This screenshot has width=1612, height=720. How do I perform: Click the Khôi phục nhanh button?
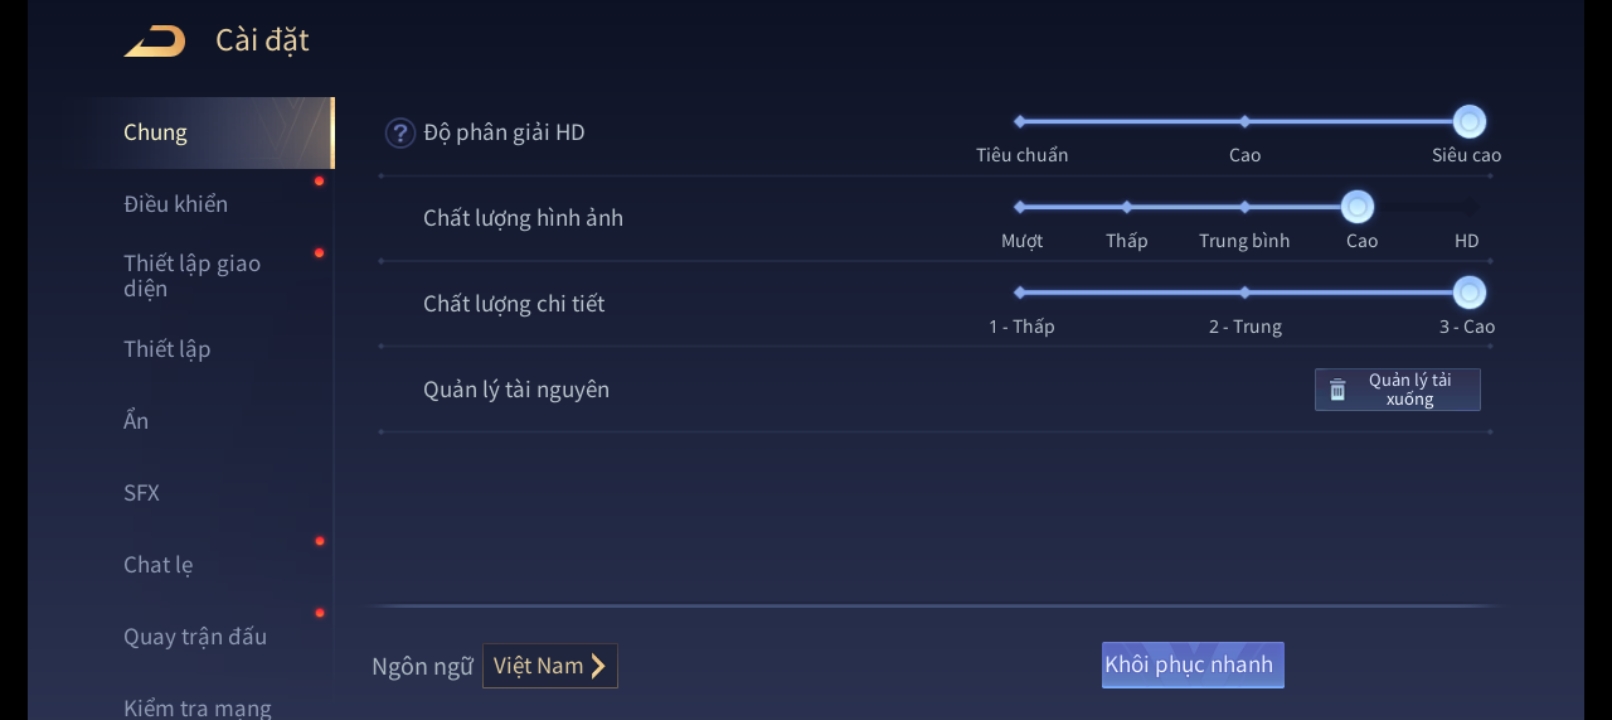1192,665
